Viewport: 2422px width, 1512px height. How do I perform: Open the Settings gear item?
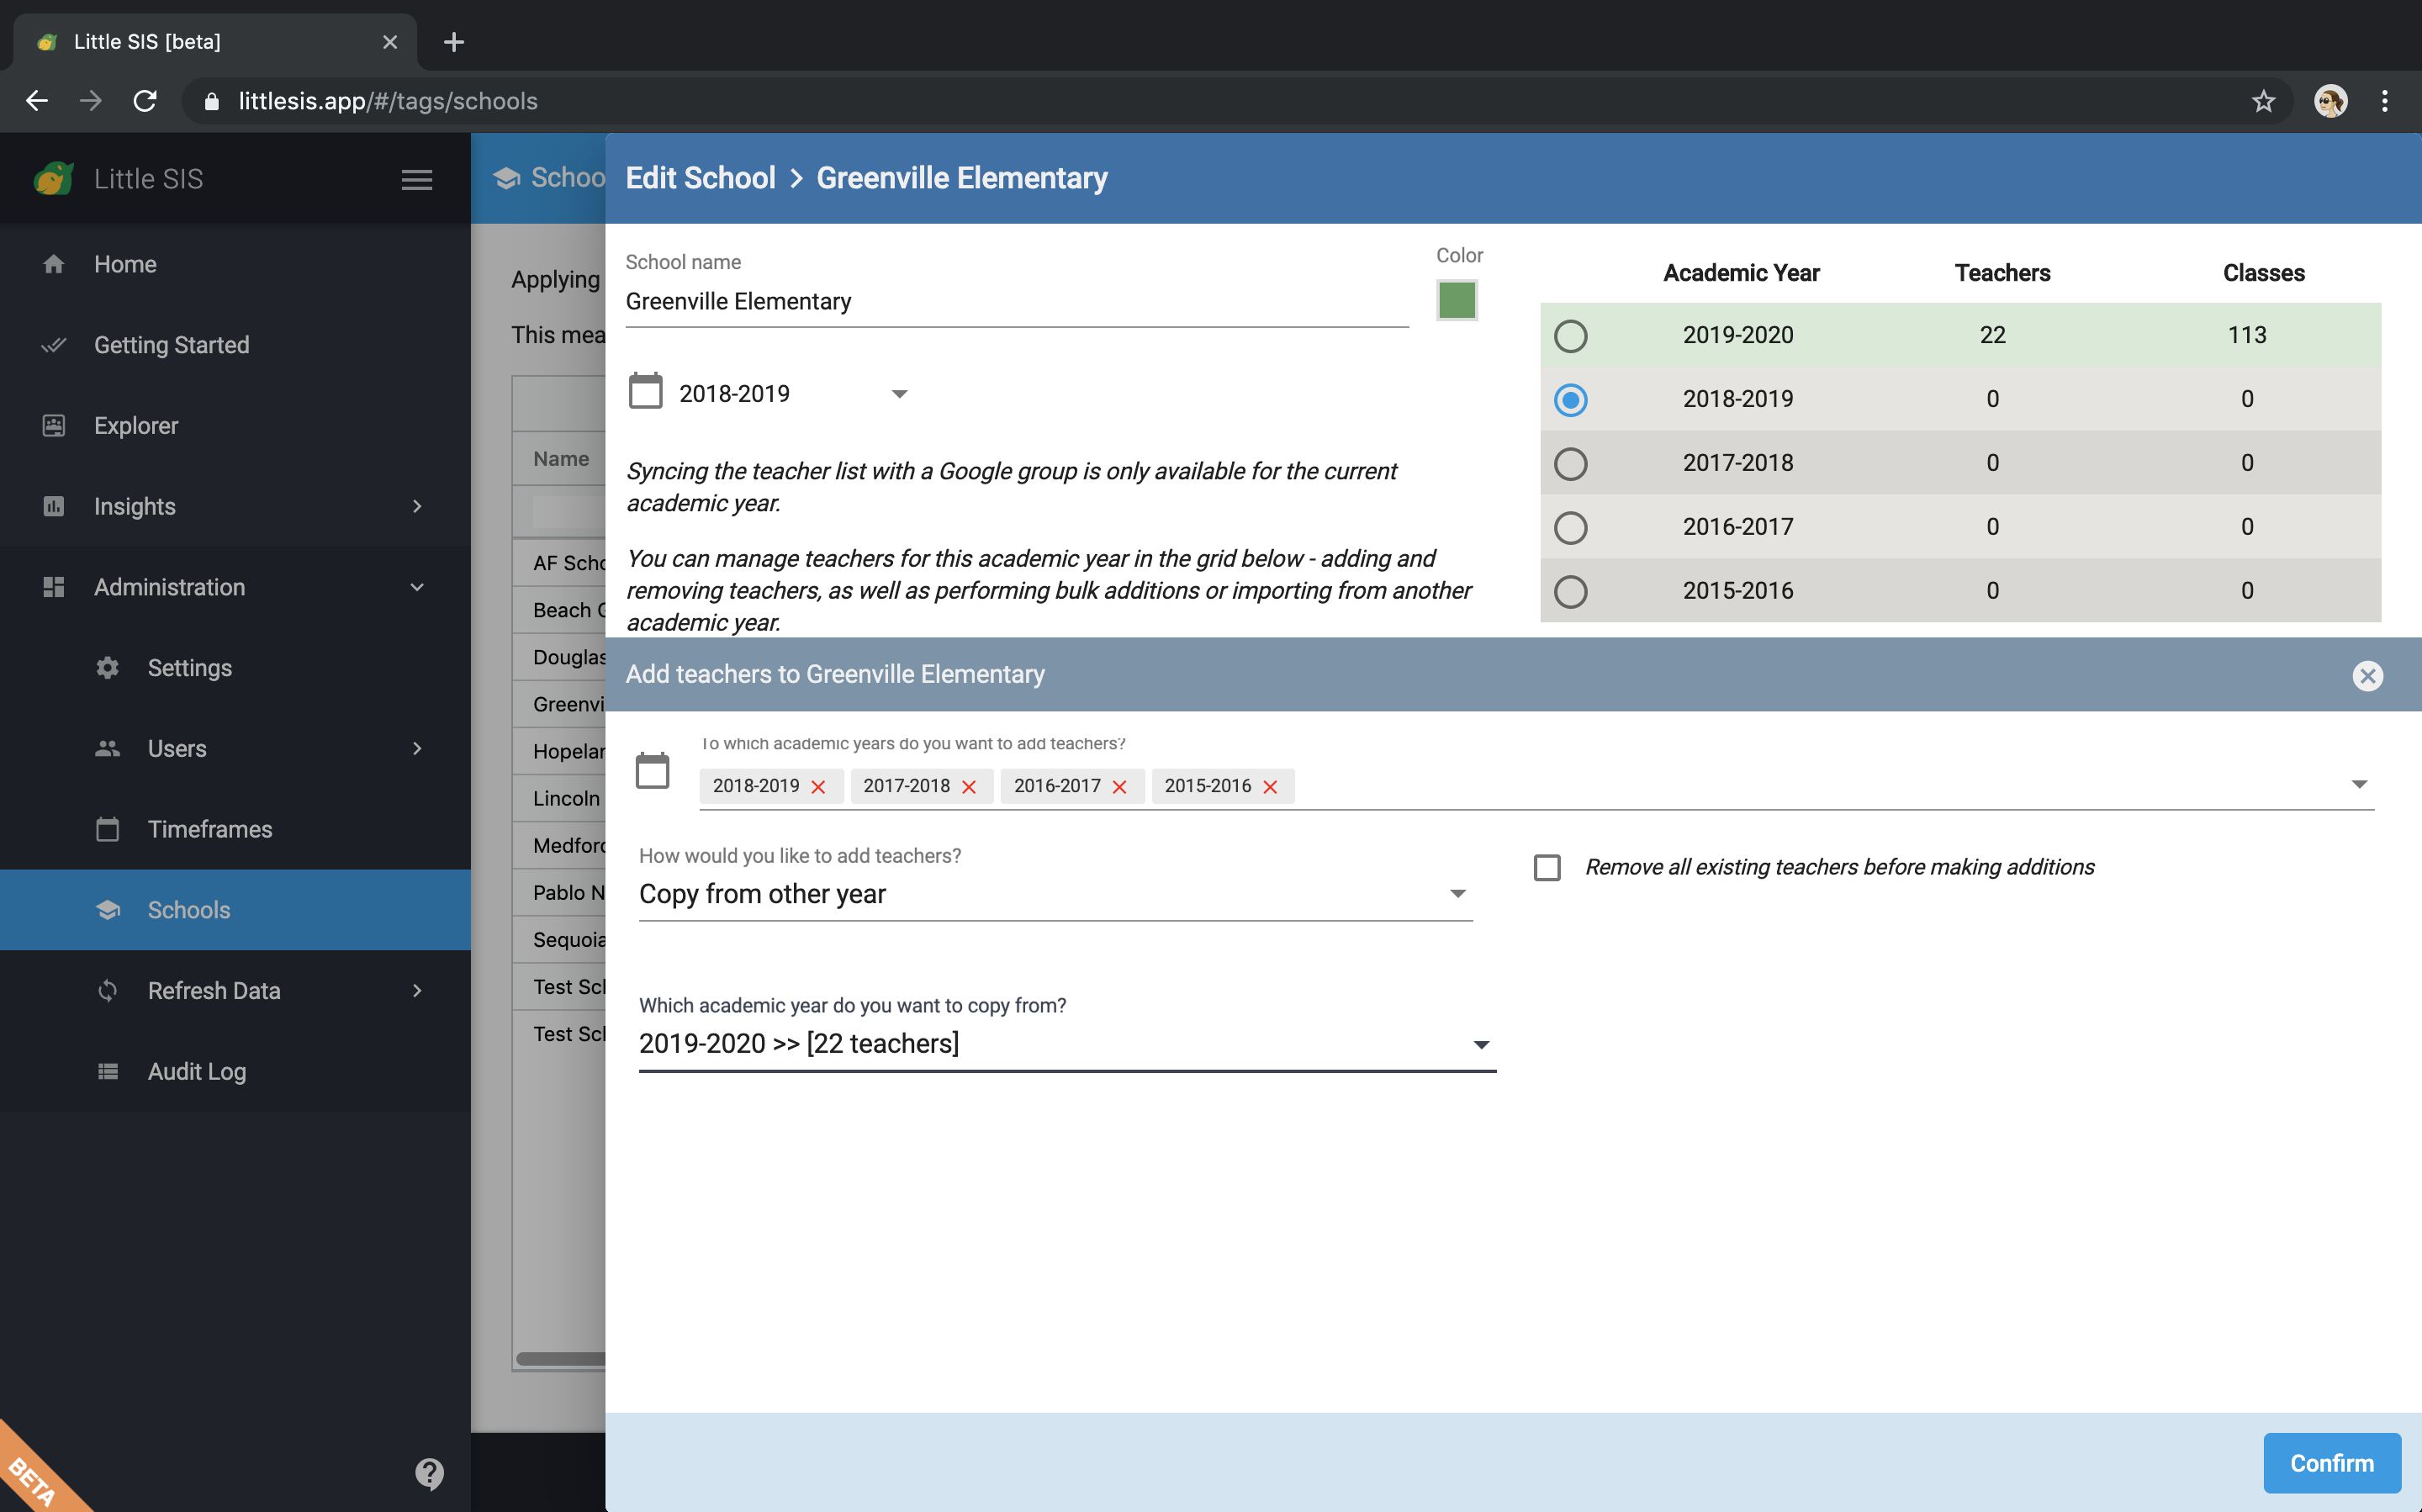click(189, 668)
